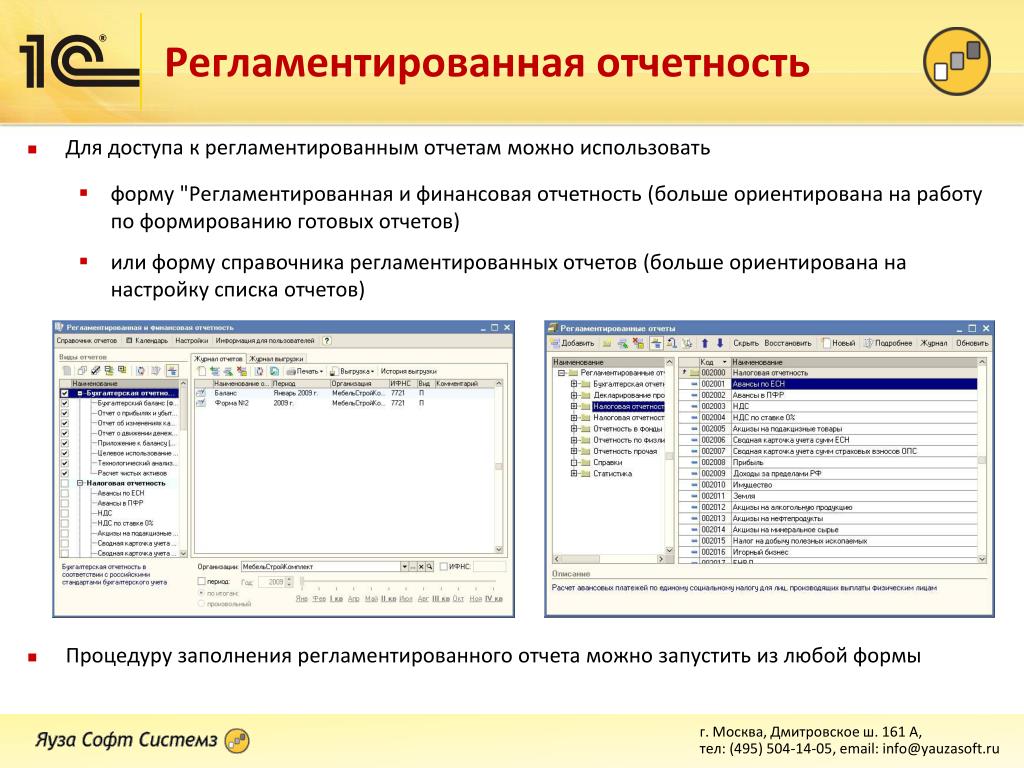
Task: Click the delete red X icon in Журнал отчетов toolbar
Action: point(242,371)
